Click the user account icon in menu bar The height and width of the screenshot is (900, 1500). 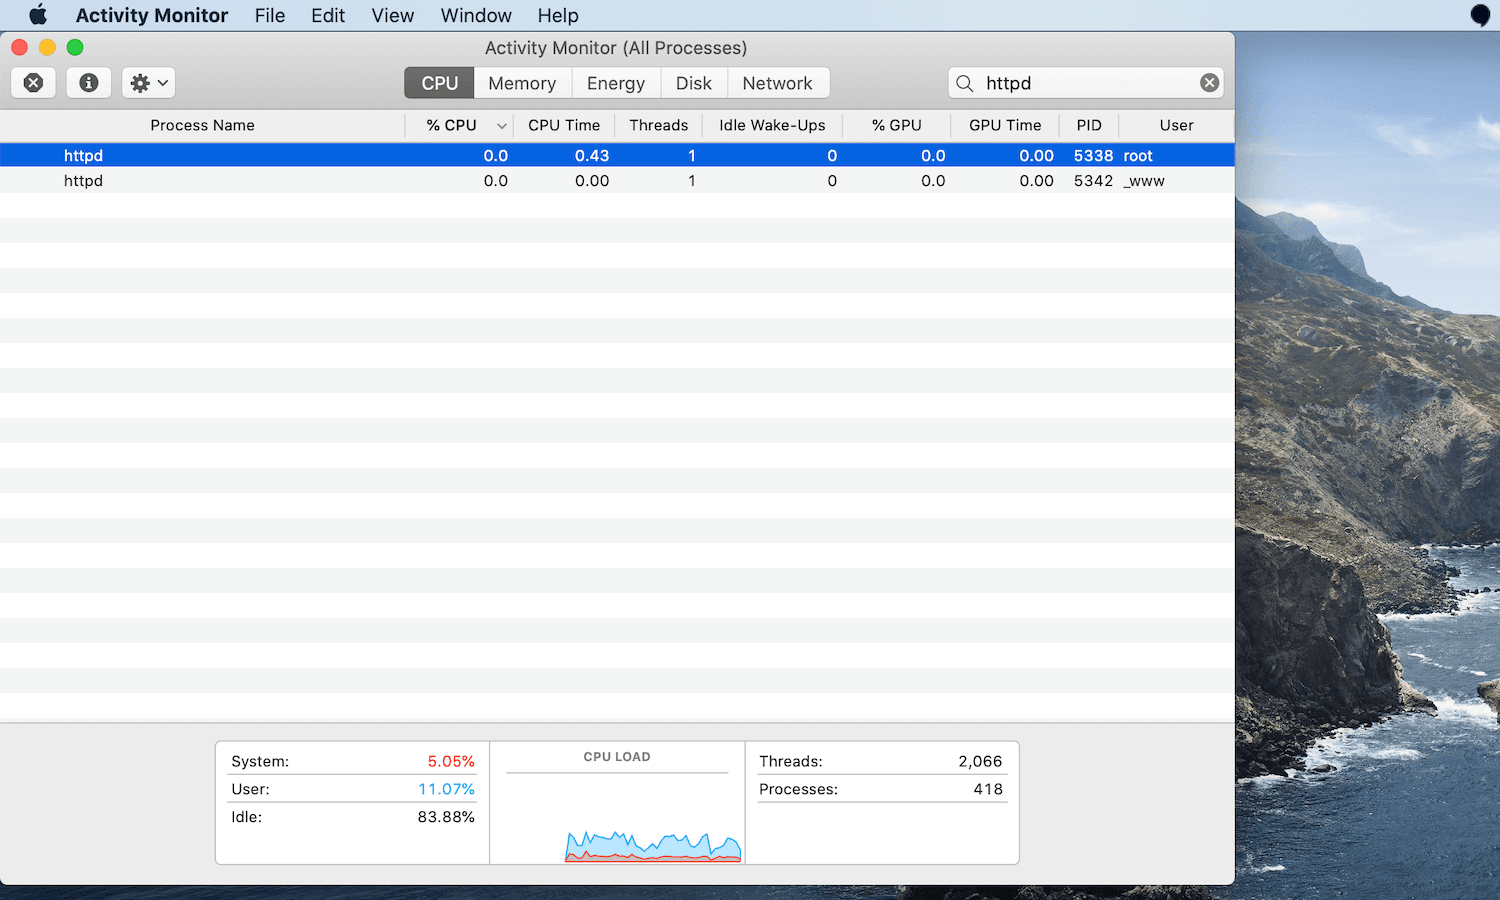1479,15
